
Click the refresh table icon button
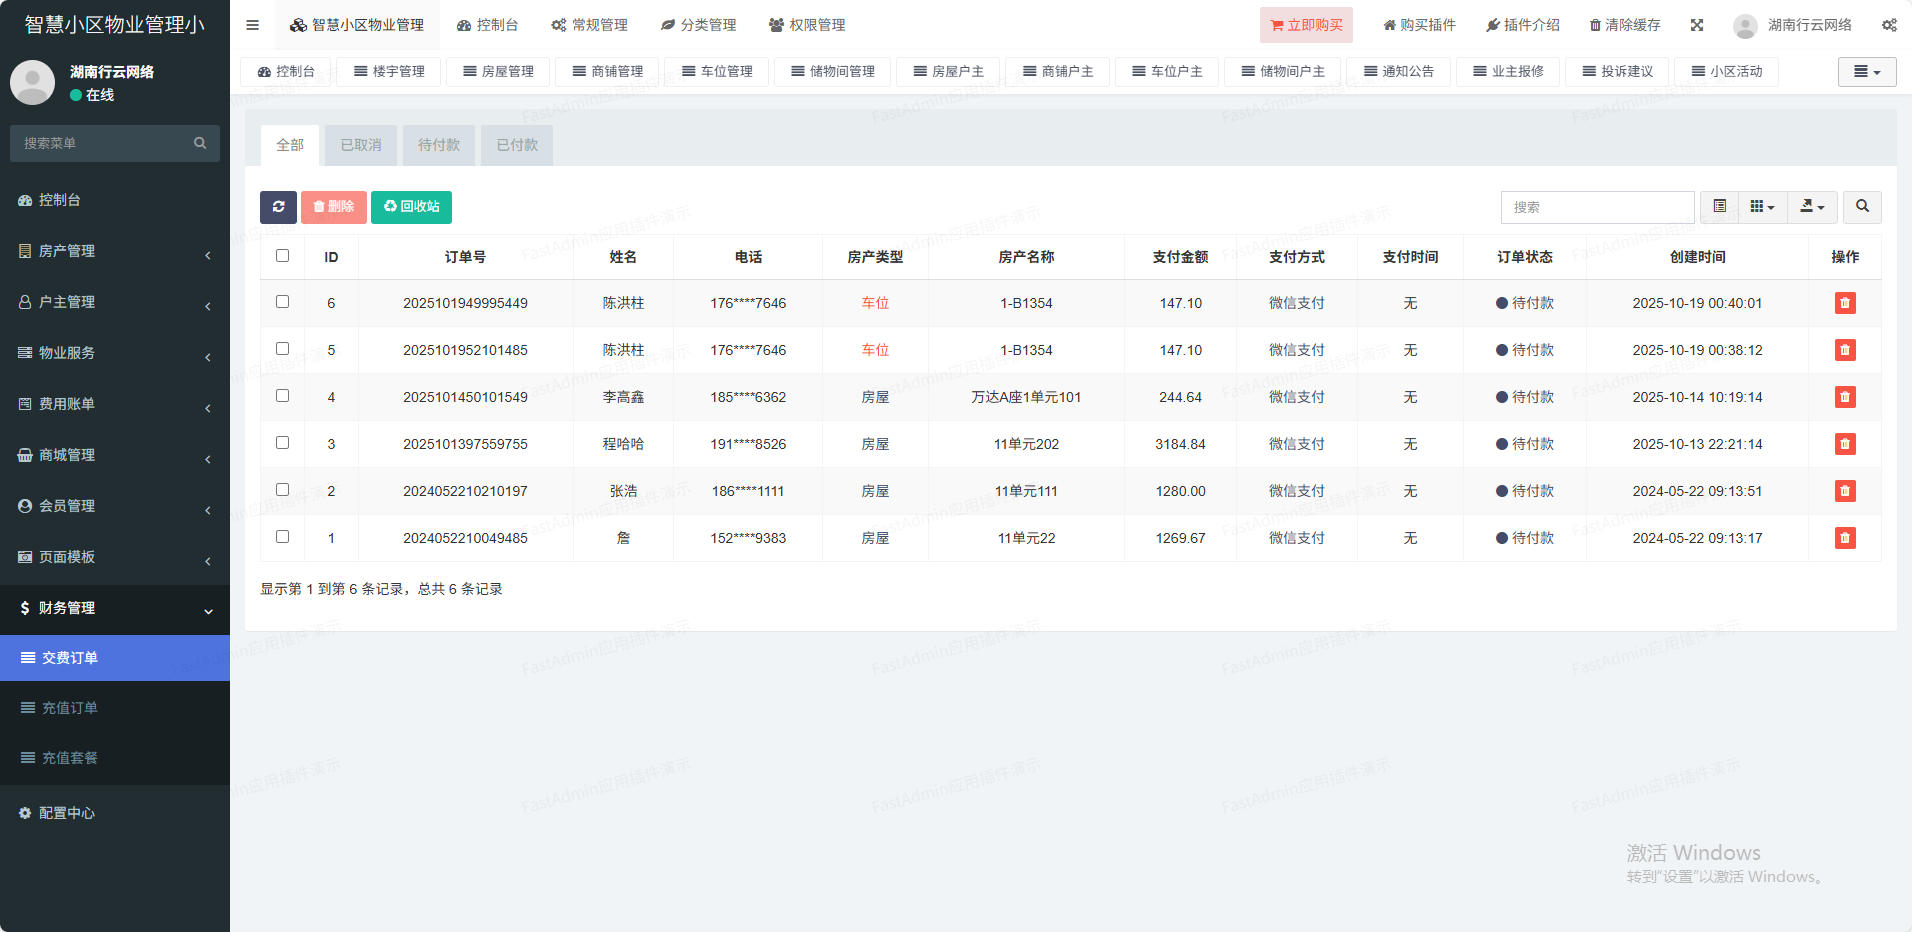click(x=278, y=207)
